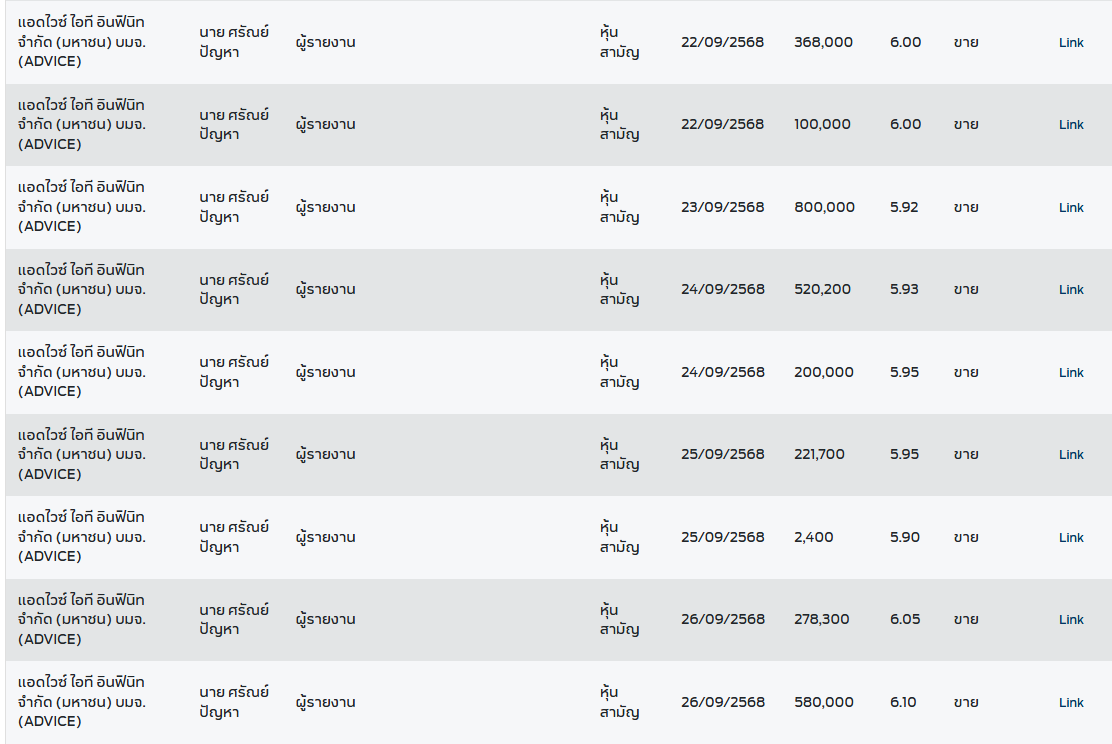Click the 2,400 volume cell

[813, 537]
